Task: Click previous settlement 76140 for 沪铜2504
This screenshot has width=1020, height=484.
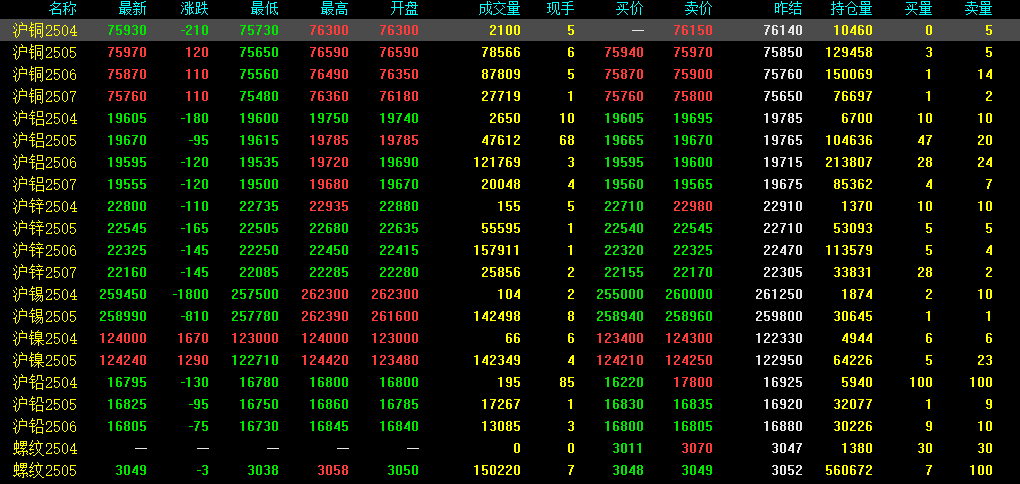Action: [x=783, y=30]
